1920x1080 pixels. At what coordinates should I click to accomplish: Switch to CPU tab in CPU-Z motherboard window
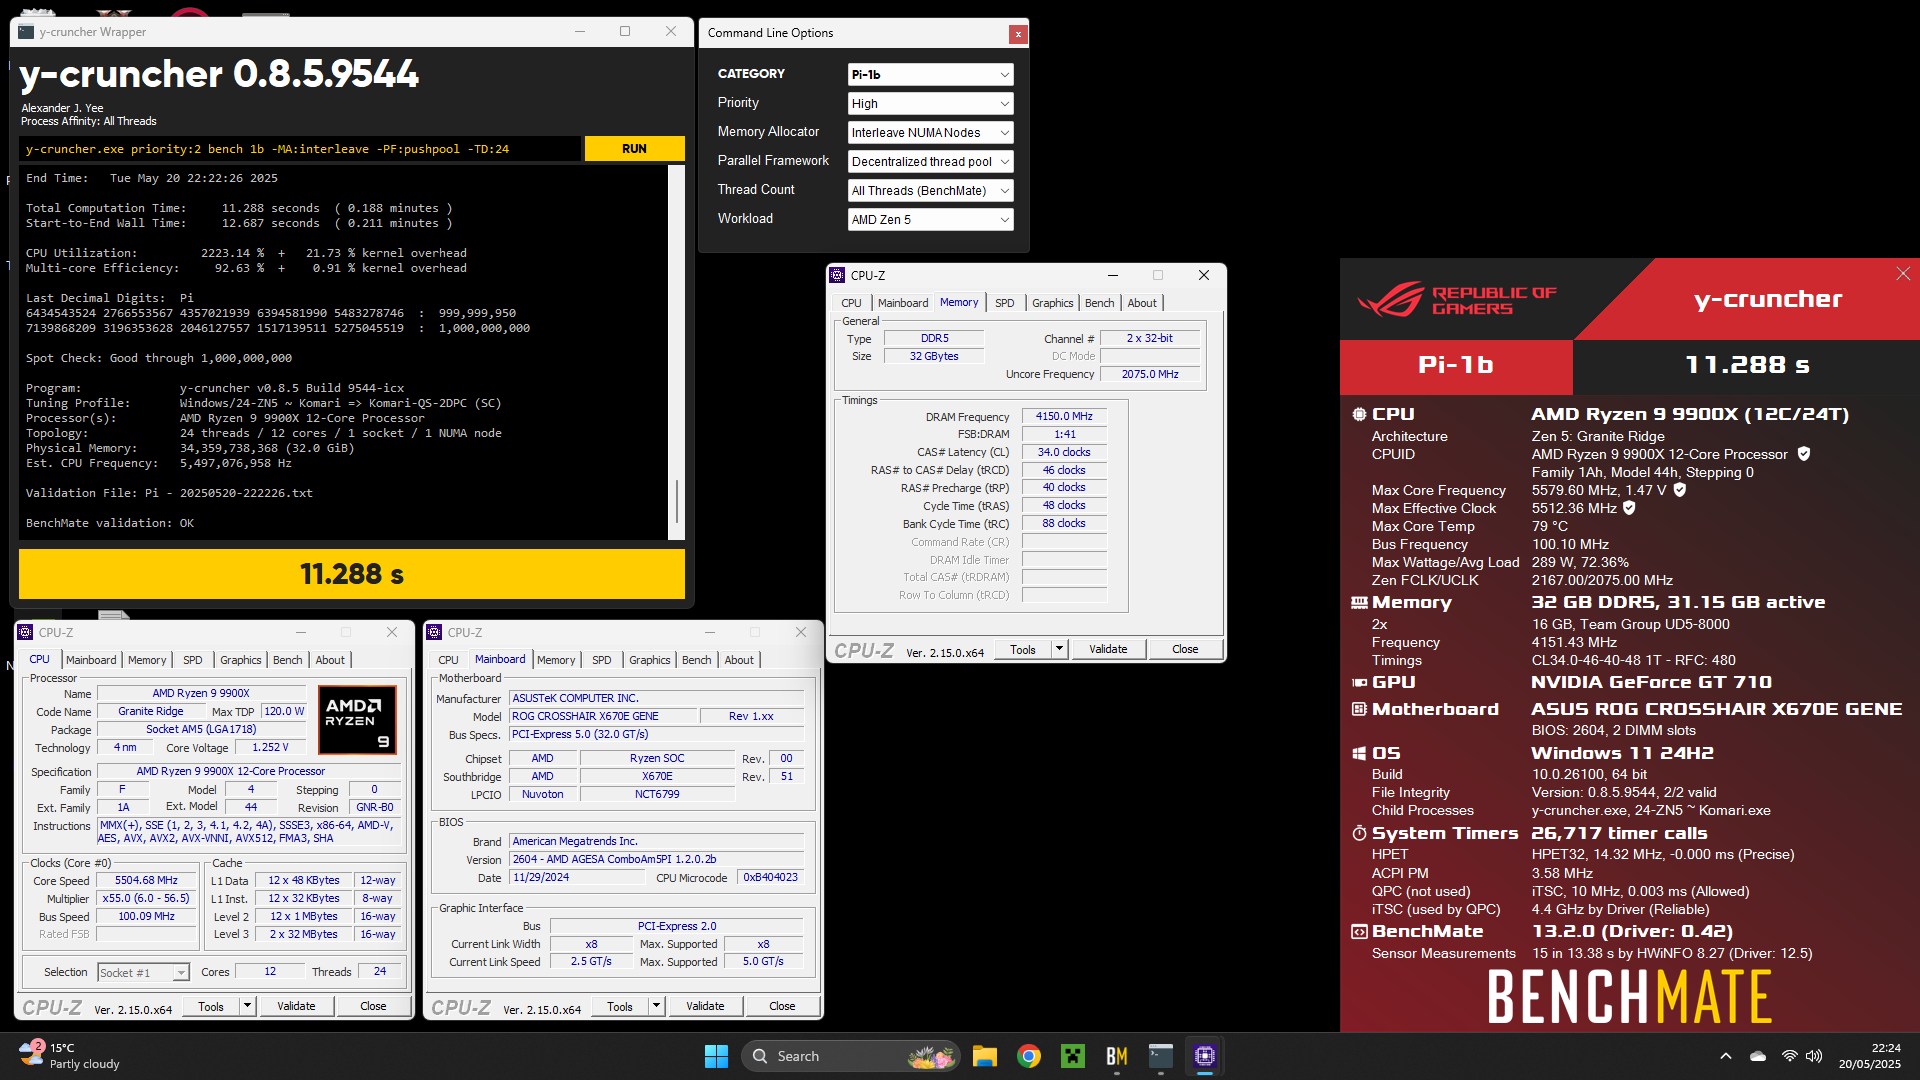[448, 660]
